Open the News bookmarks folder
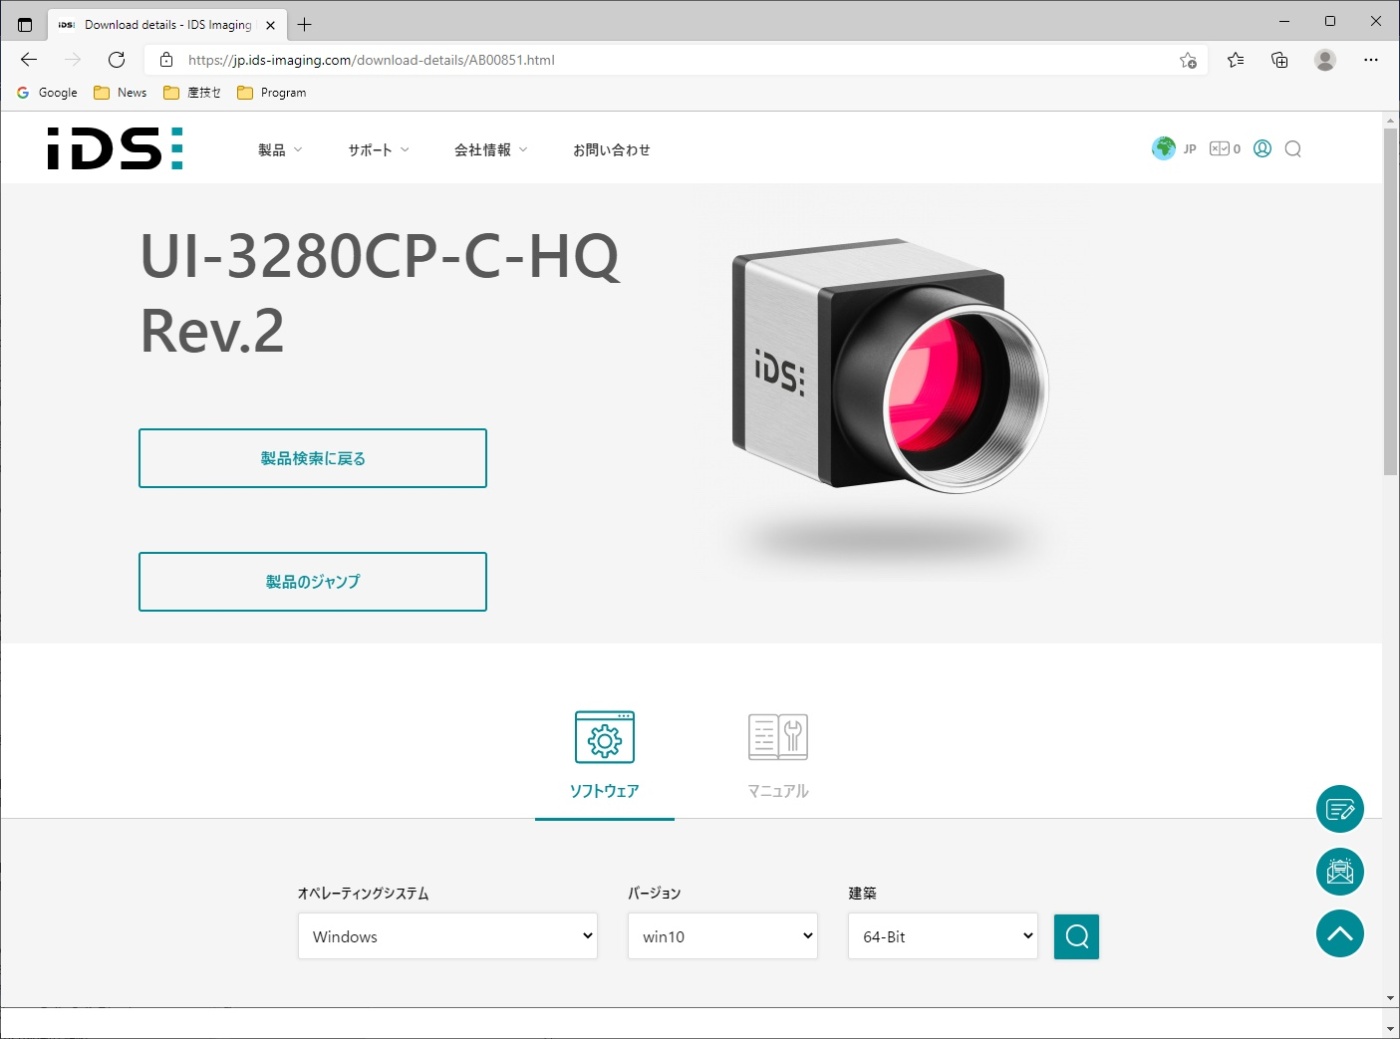The height and width of the screenshot is (1039, 1400). coord(120,93)
